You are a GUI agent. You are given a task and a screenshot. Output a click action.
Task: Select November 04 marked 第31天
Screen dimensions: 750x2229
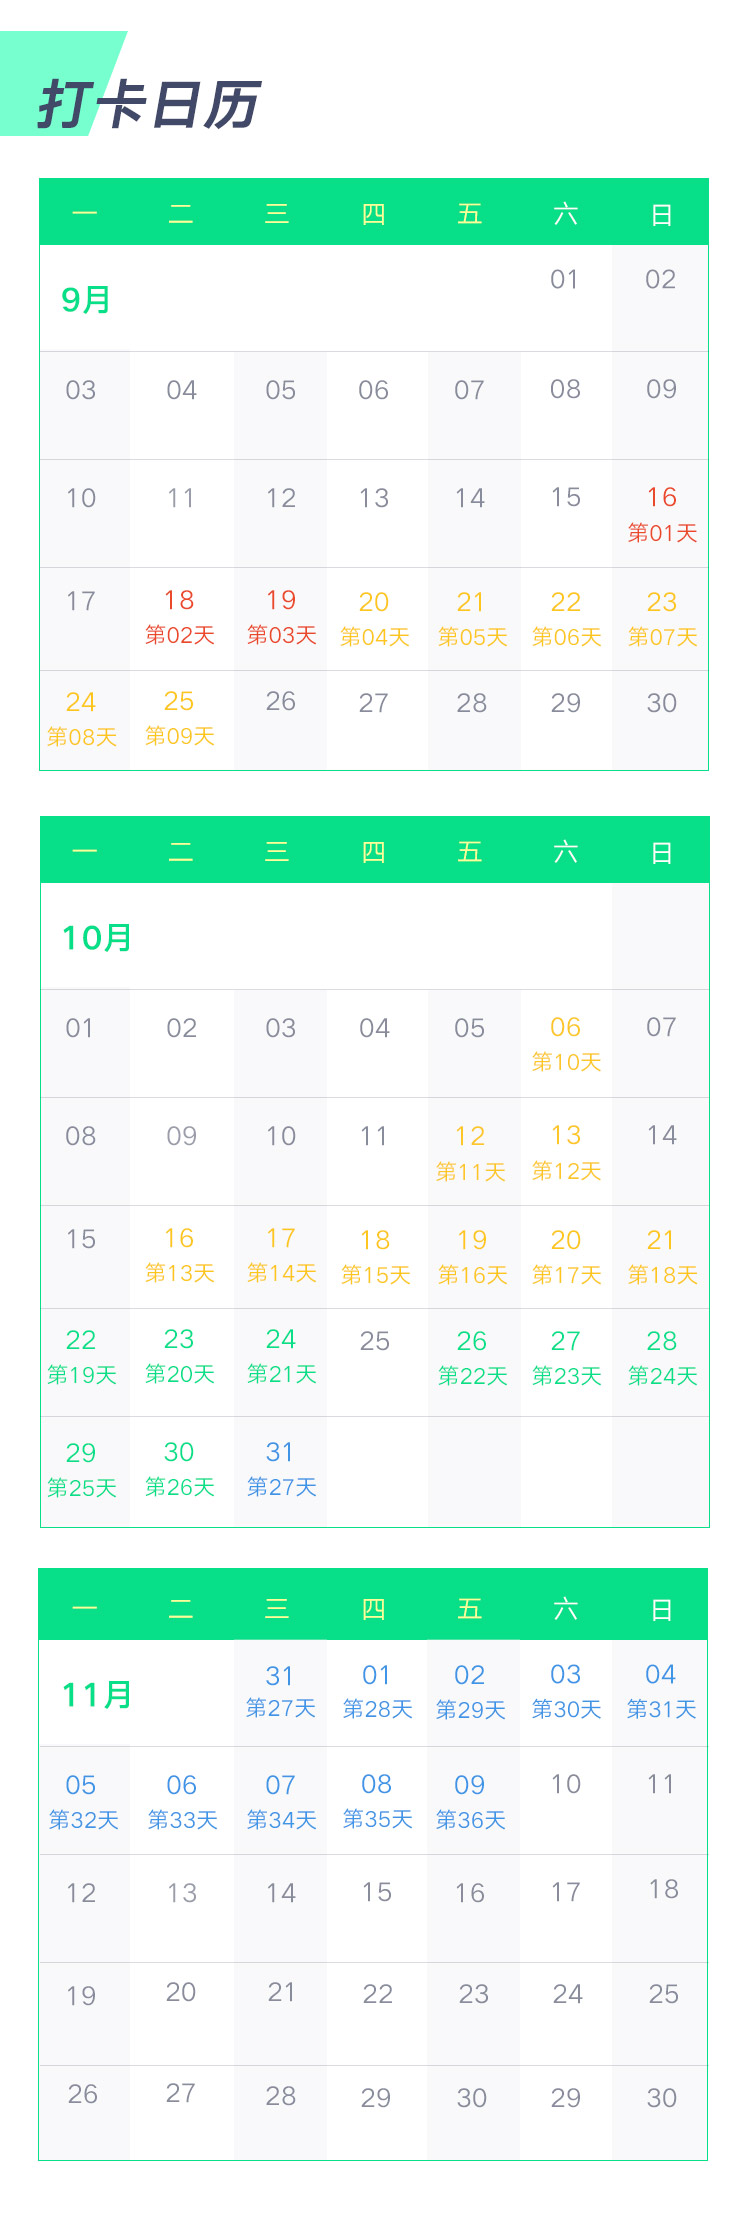point(661,1691)
